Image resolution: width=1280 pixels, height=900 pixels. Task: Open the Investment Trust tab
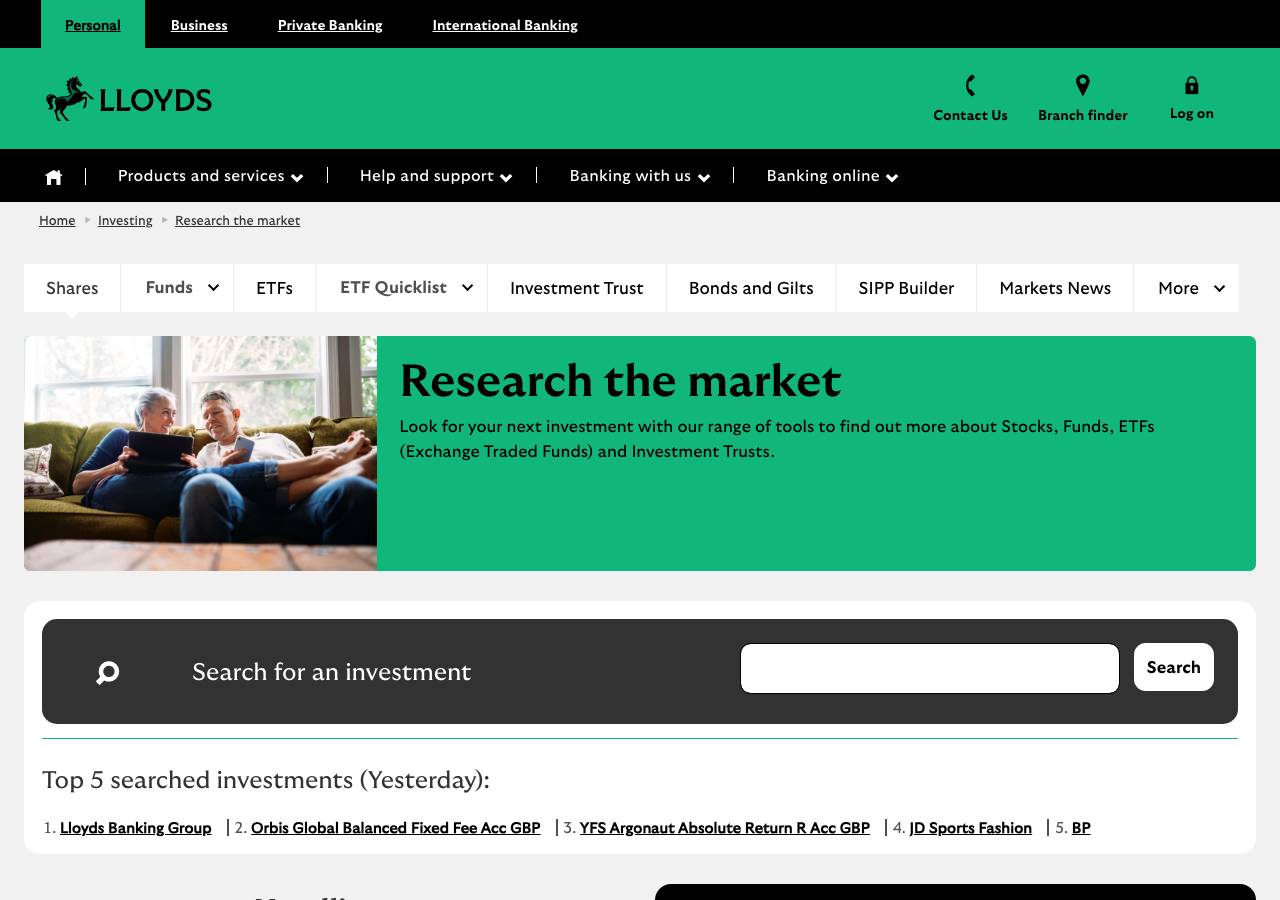[577, 288]
